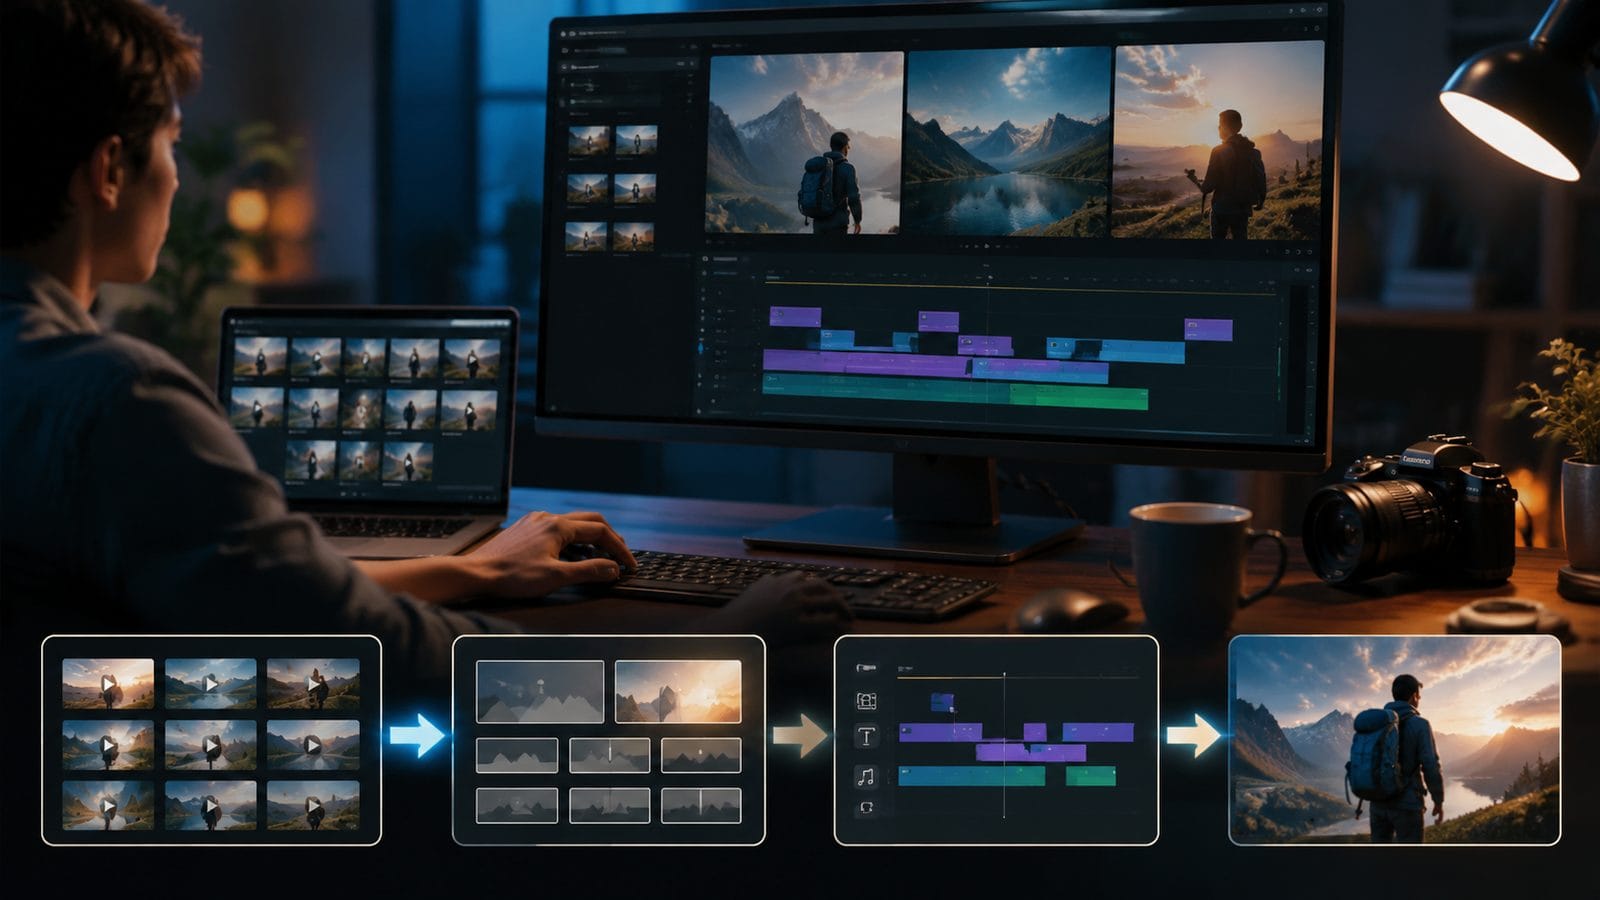Play center clip in the nine-clip source grid

(211, 745)
